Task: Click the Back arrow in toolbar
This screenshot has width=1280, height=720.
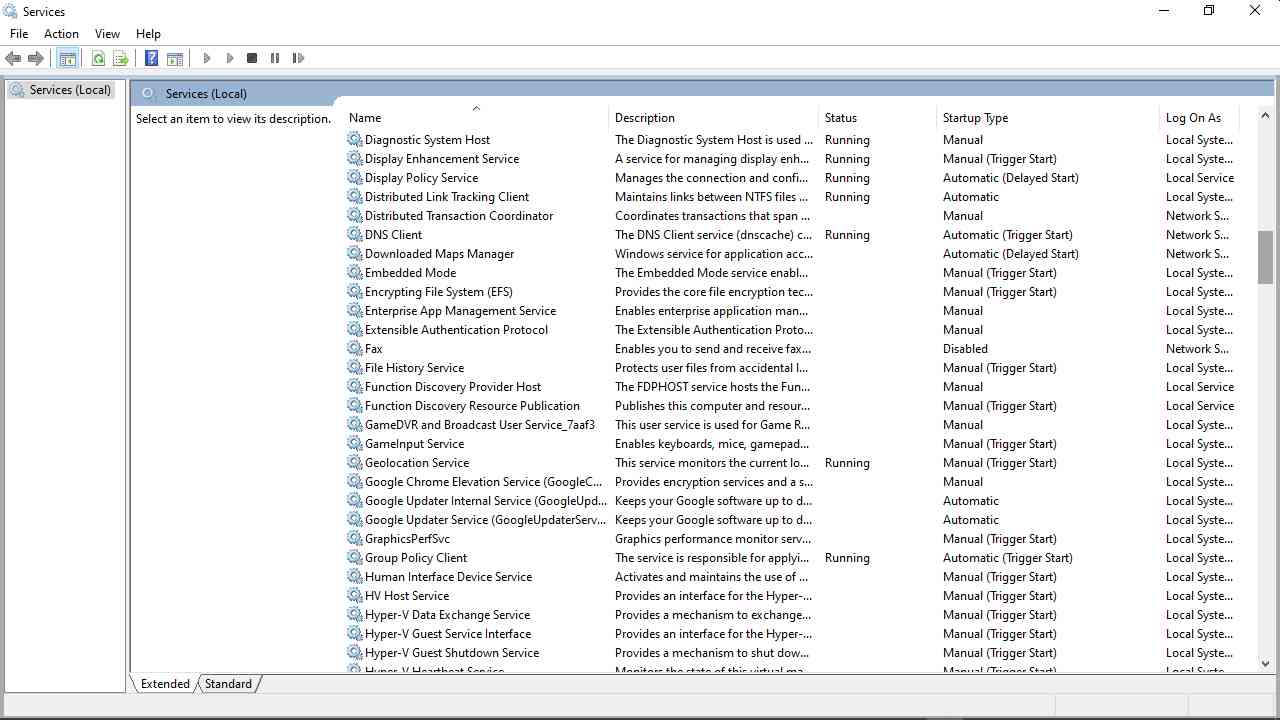Action: [13, 58]
